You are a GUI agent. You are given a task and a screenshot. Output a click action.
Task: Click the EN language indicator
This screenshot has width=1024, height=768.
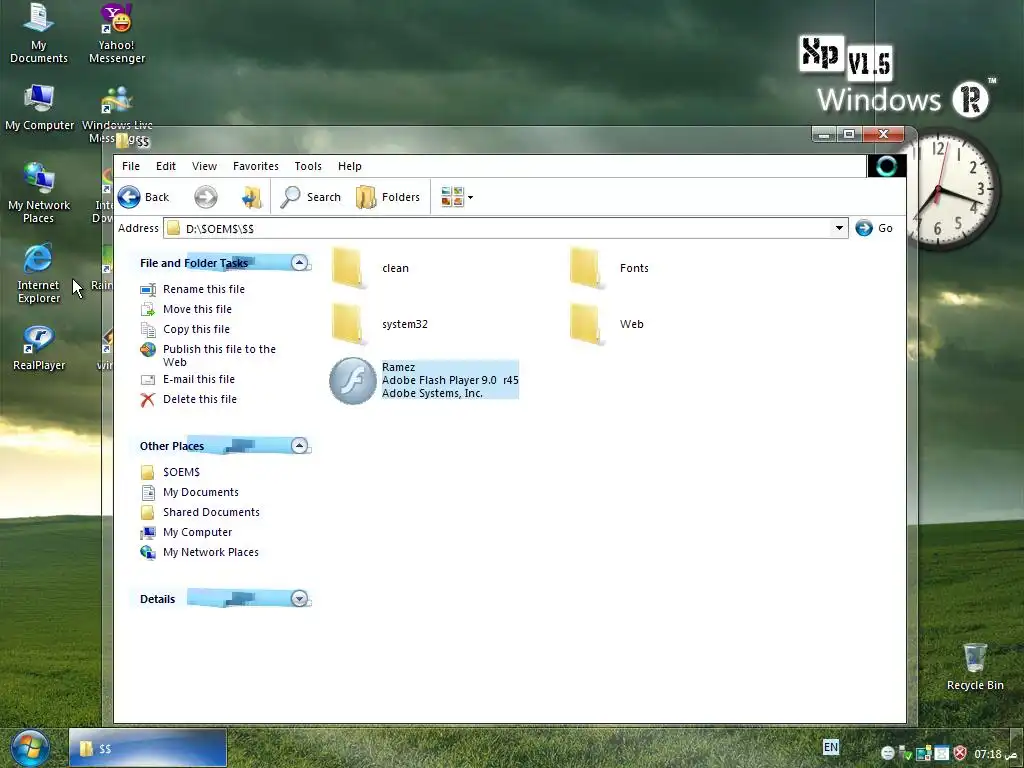831,747
